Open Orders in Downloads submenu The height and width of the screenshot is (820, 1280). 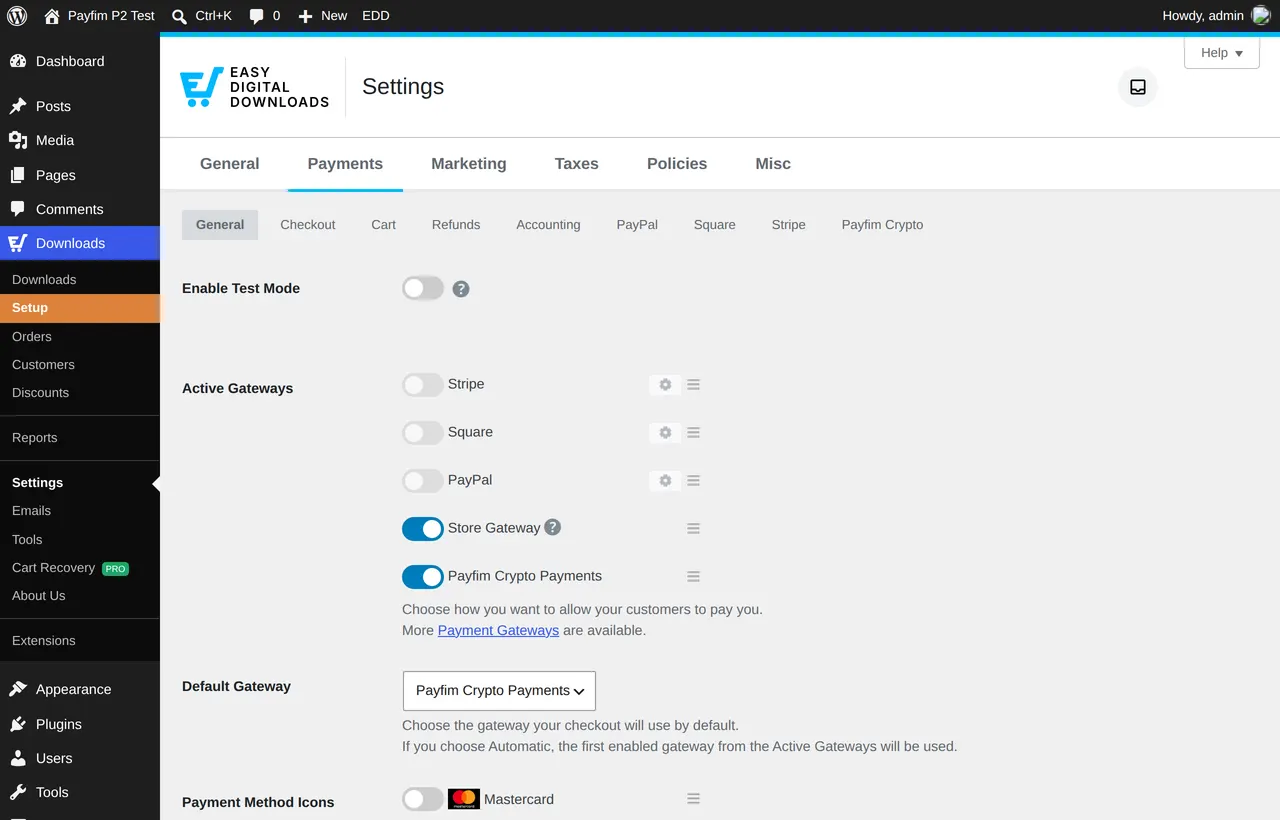coord(80,337)
